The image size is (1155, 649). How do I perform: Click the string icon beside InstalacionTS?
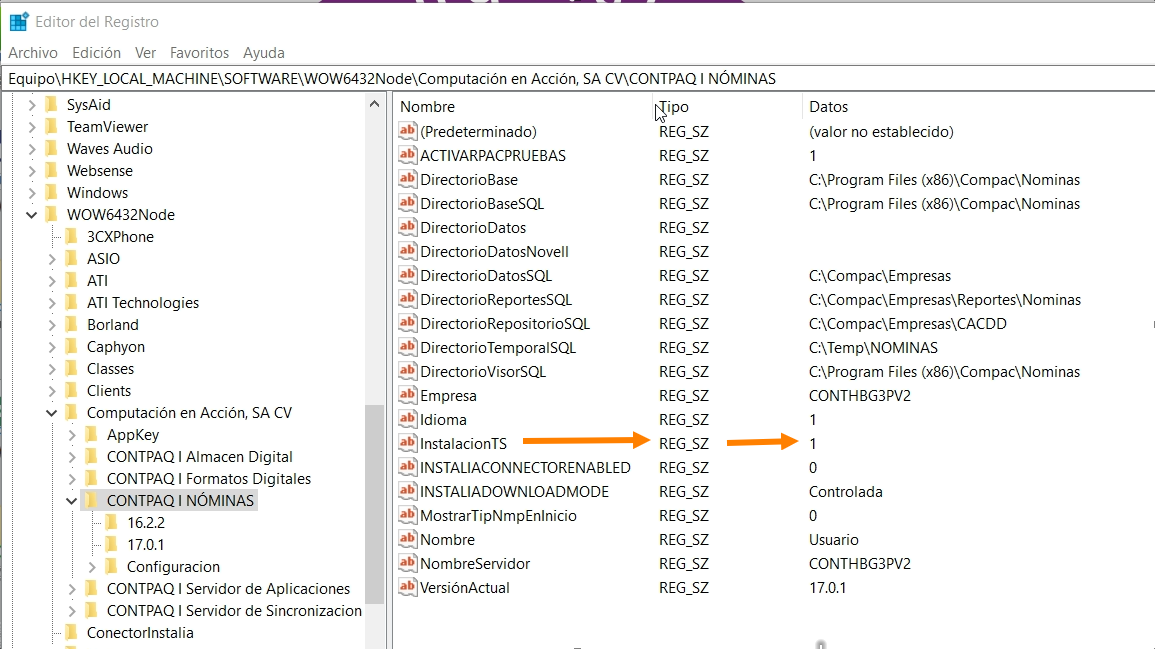[x=407, y=443]
